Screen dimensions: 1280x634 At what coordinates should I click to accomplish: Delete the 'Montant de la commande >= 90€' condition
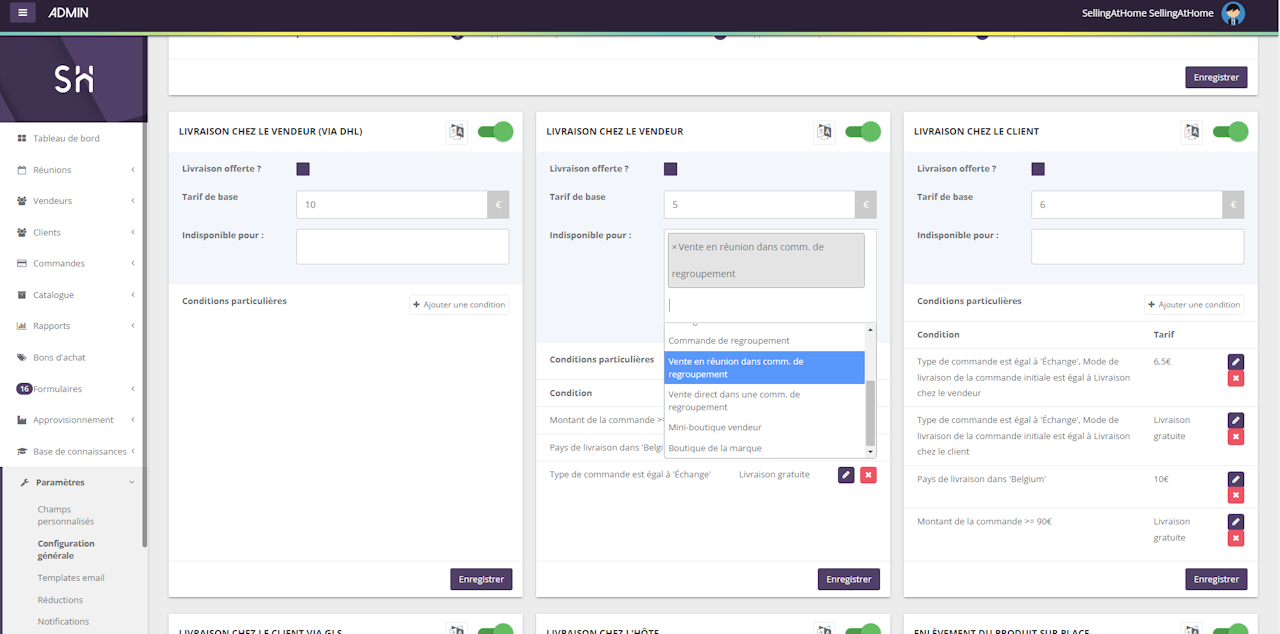click(x=1236, y=538)
